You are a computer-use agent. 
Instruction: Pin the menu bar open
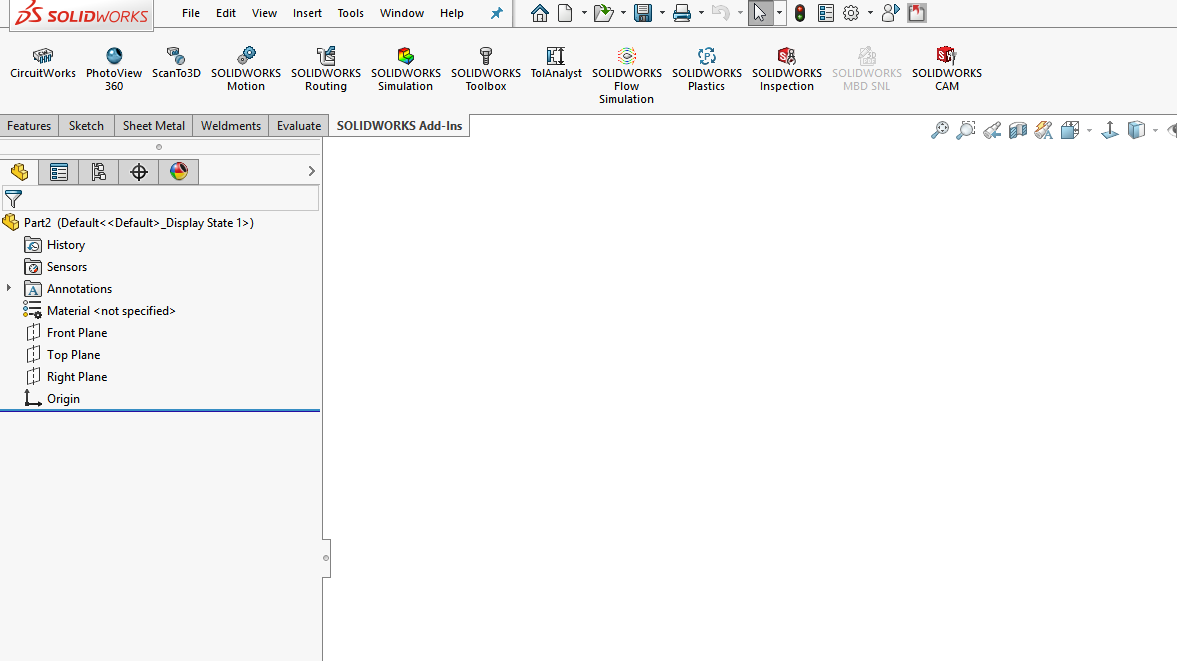(x=497, y=14)
